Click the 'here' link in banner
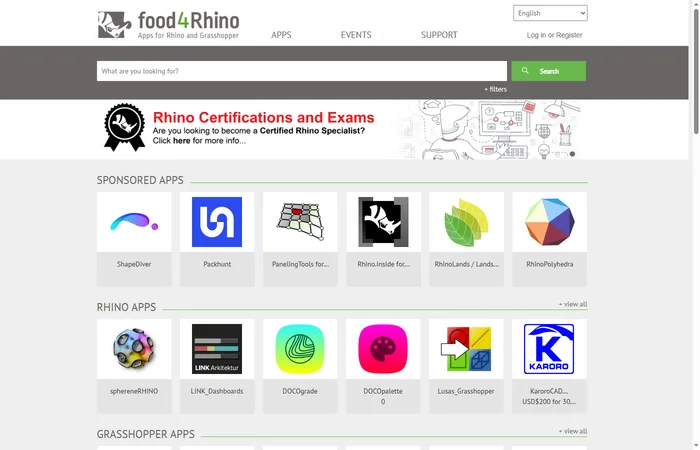The image size is (700, 450). coord(181,141)
